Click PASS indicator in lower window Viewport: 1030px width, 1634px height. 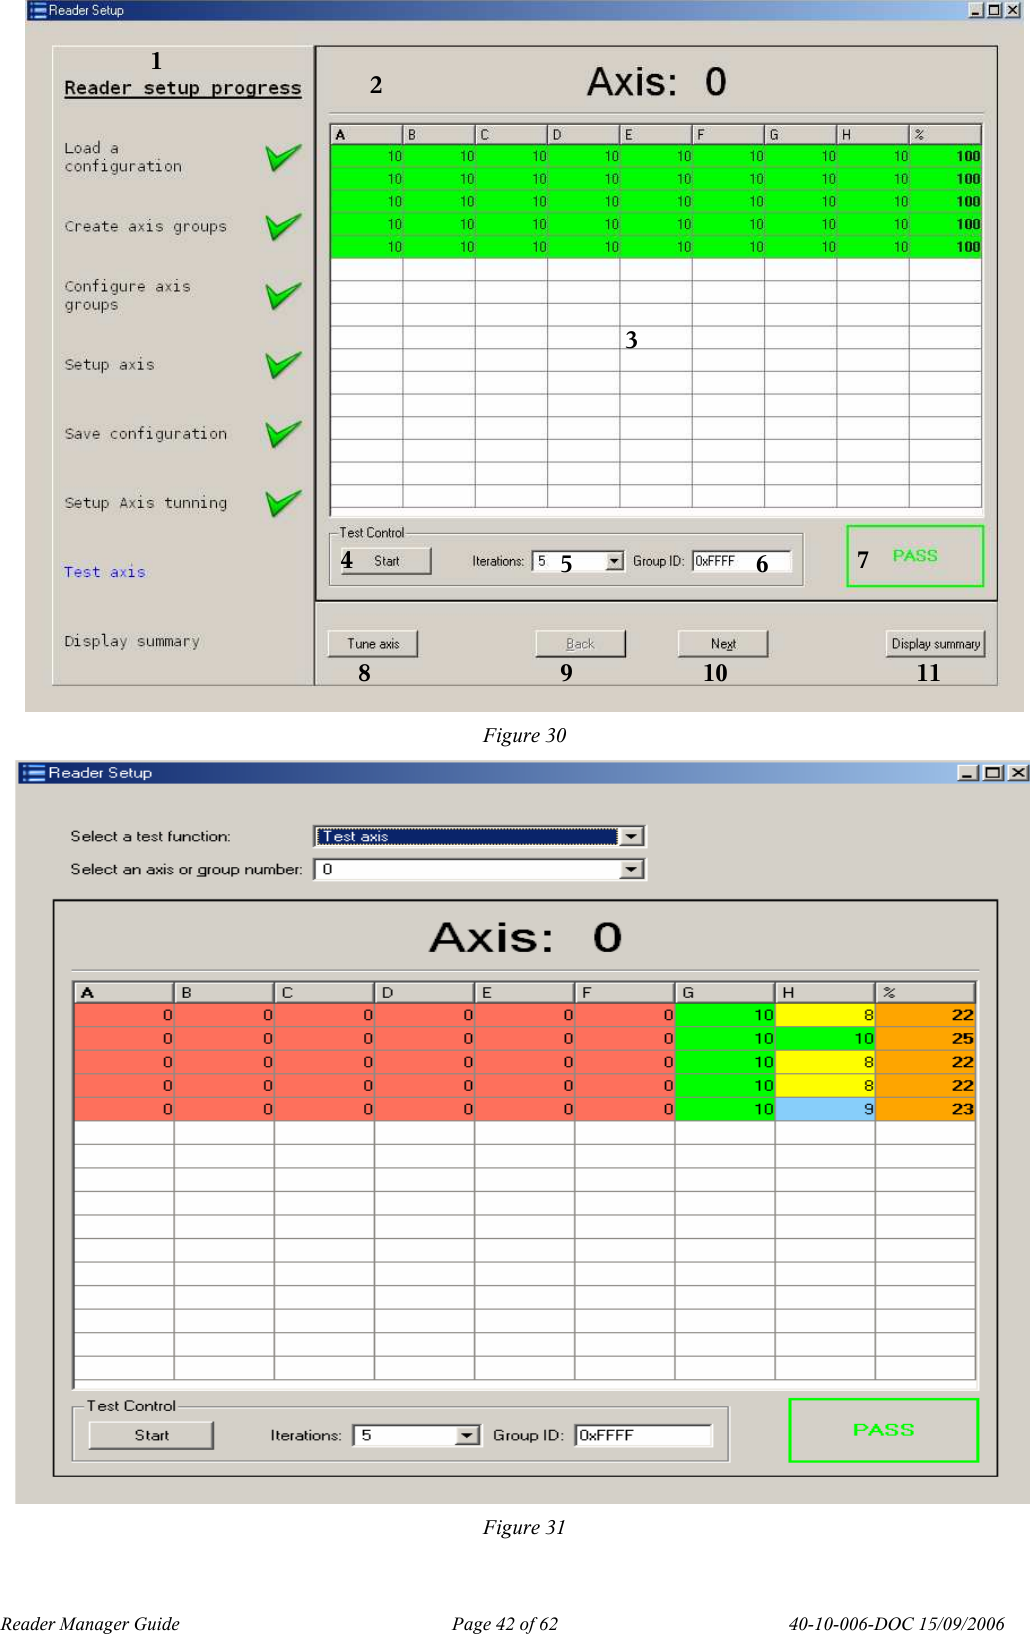coord(884,1430)
